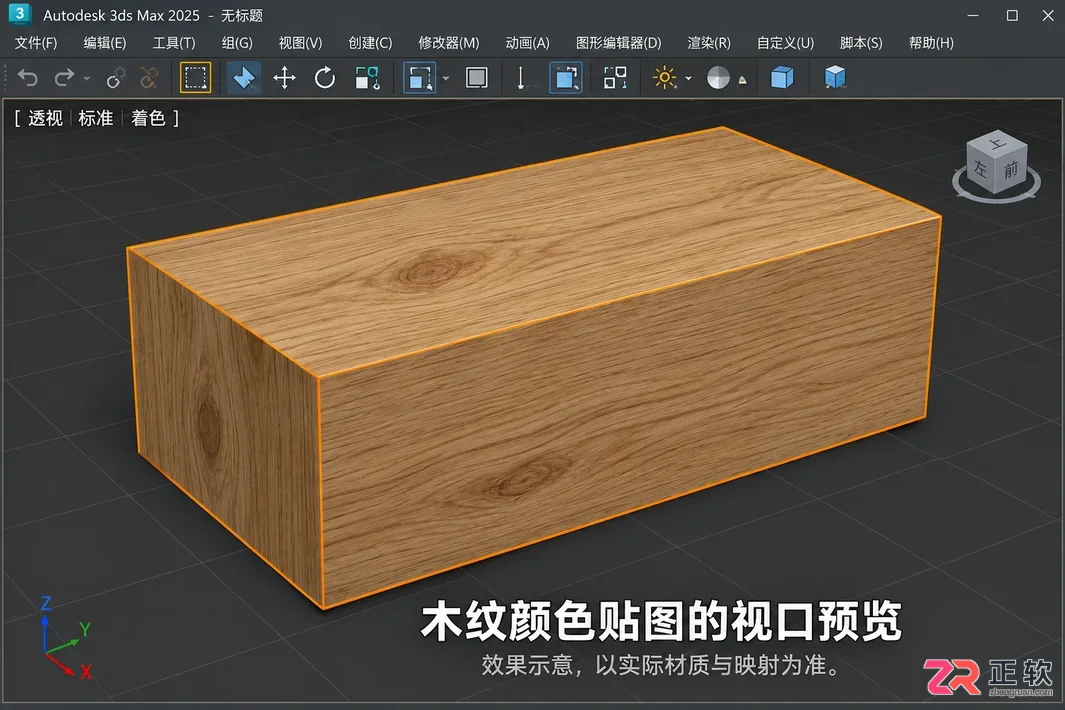Open the 帮助(H) menu

931,43
